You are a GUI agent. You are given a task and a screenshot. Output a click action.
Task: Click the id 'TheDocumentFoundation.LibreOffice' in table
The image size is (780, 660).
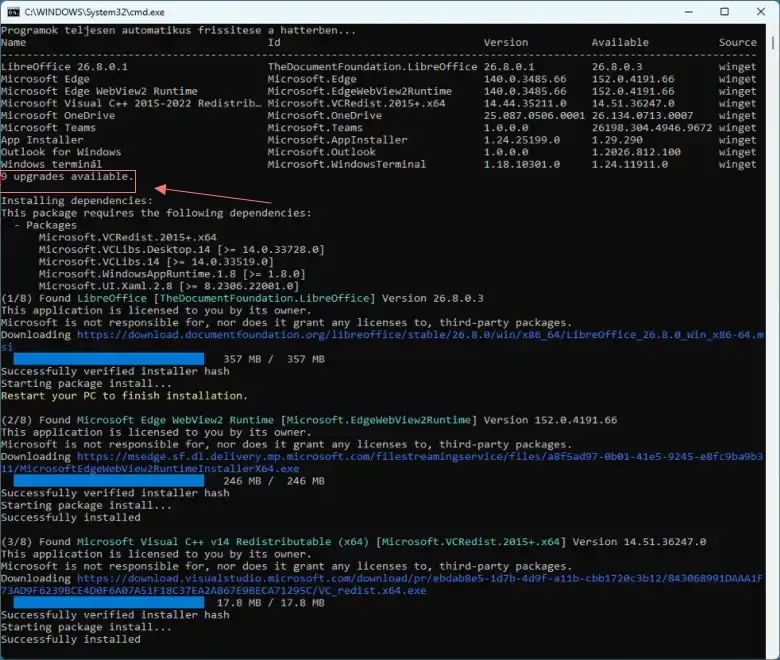pyautogui.click(x=372, y=67)
